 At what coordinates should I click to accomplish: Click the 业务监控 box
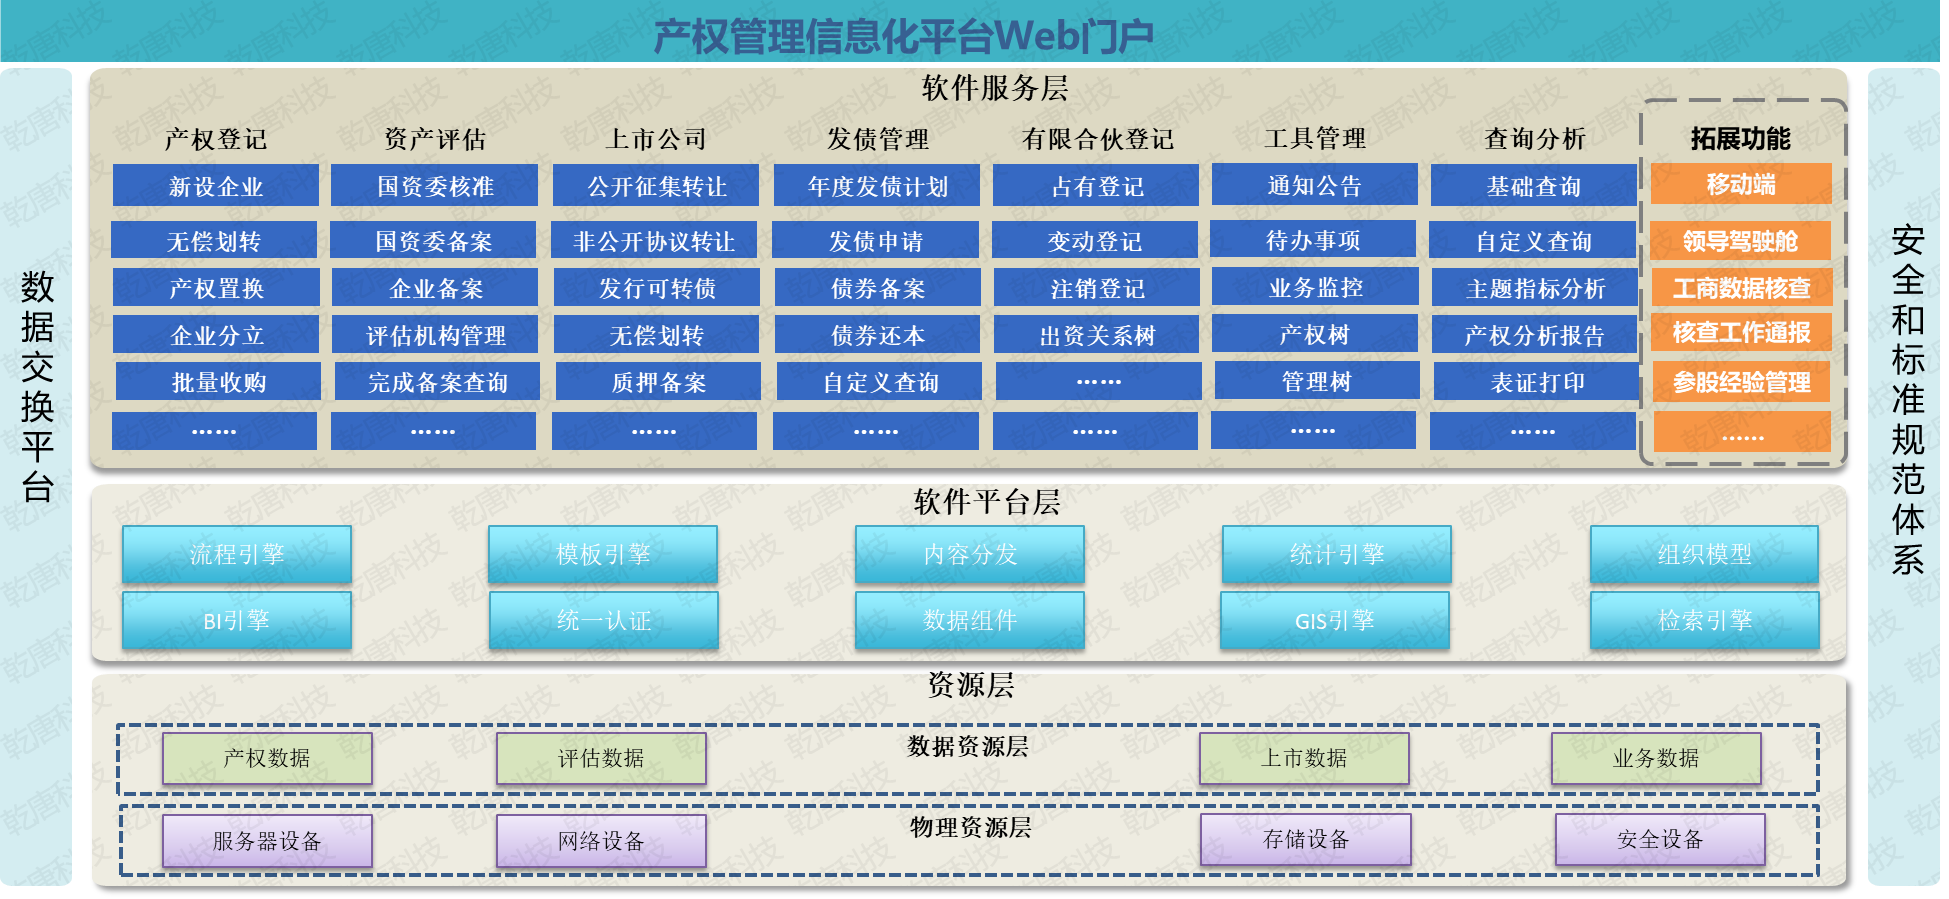[1316, 287]
